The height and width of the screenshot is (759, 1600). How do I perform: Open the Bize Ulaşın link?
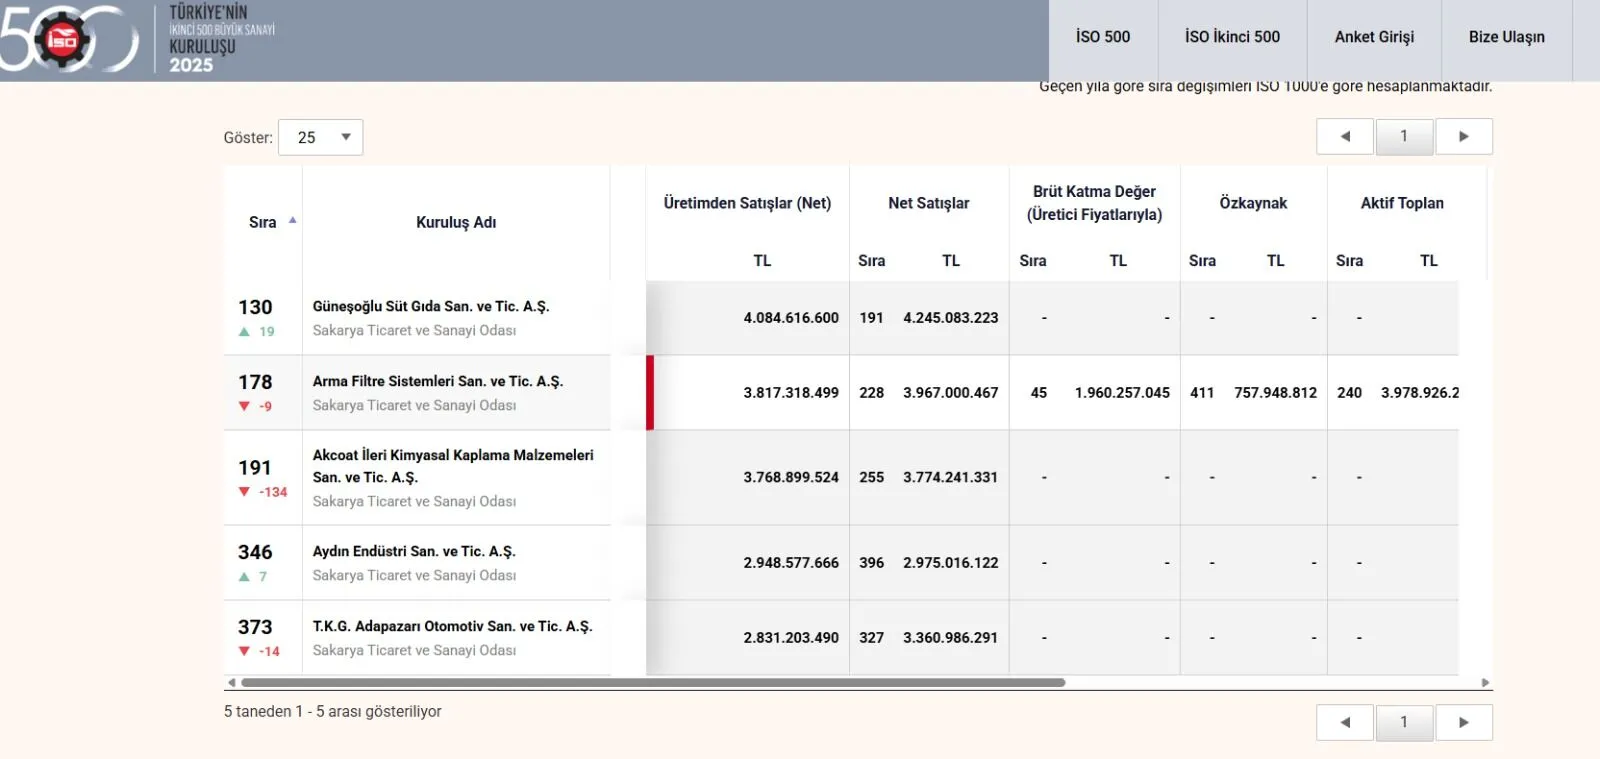[1506, 37]
